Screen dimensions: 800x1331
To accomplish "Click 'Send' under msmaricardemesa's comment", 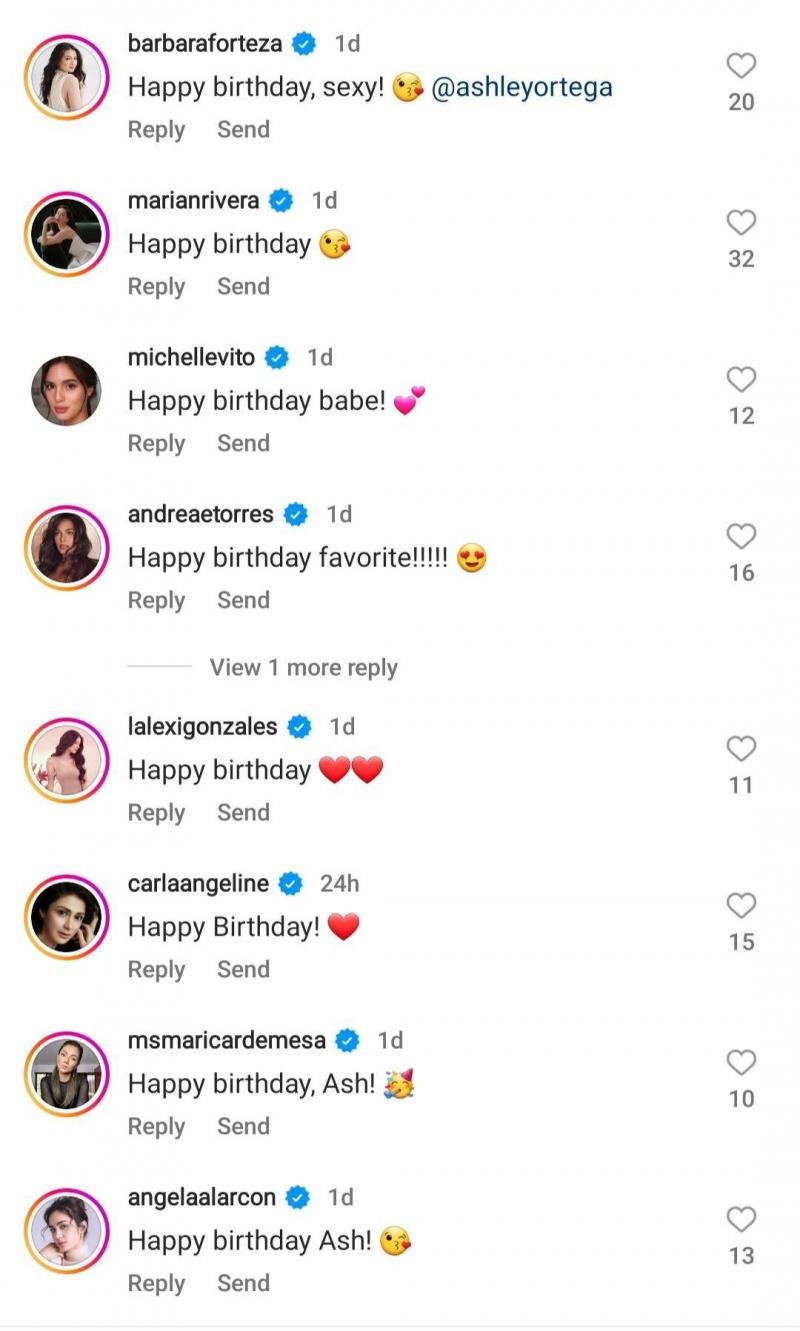I will [243, 1126].
